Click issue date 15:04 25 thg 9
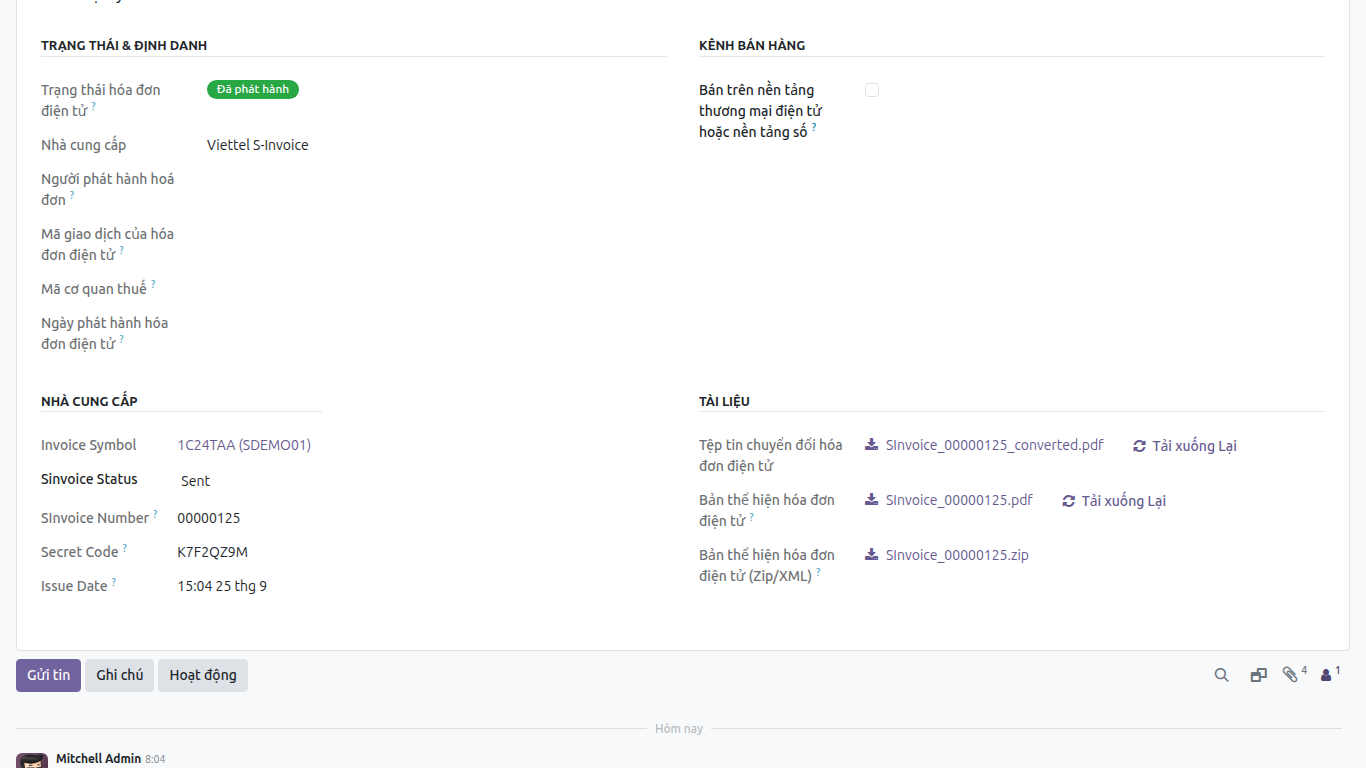The height and width of the screenshot is (768, 1366). (222, 586)
